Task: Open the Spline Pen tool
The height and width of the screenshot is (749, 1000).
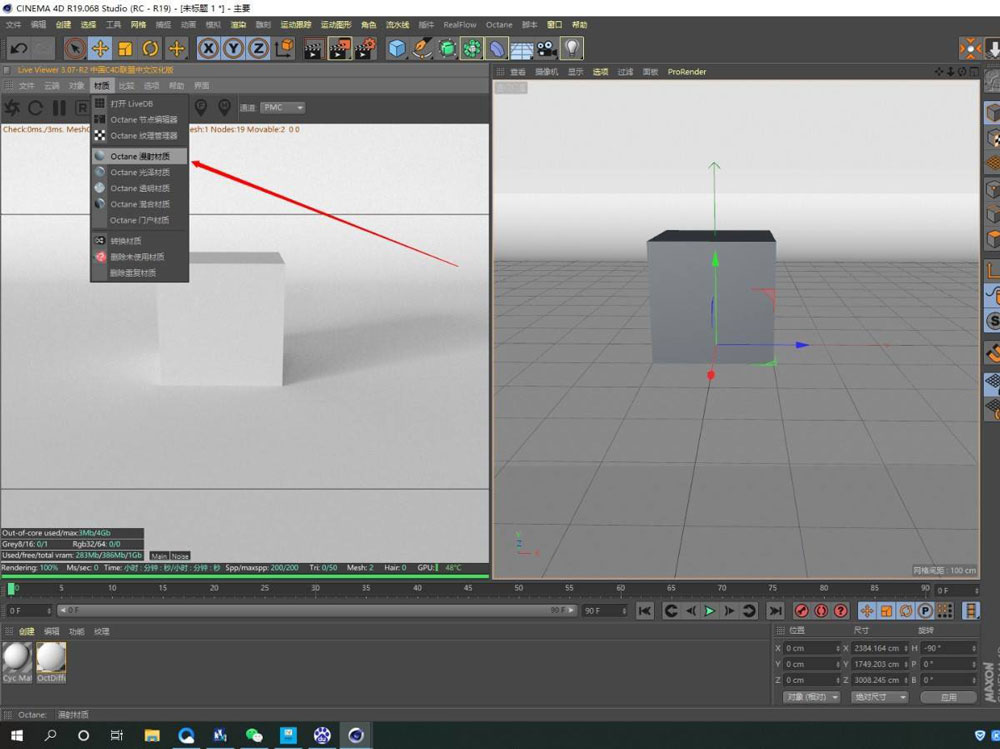Action: tap(422, 48)
